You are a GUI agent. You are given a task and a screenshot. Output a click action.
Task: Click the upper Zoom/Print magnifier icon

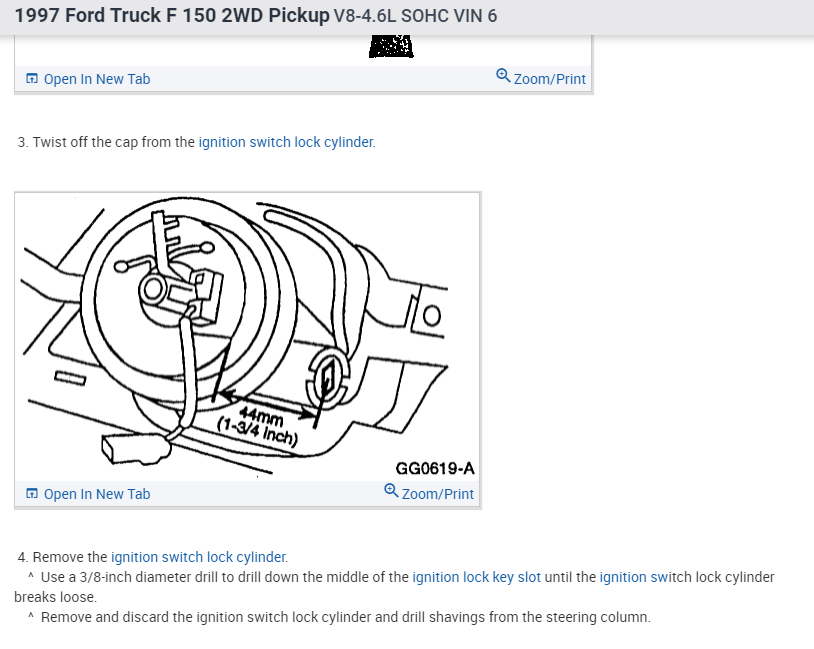[x=503, y=76]
